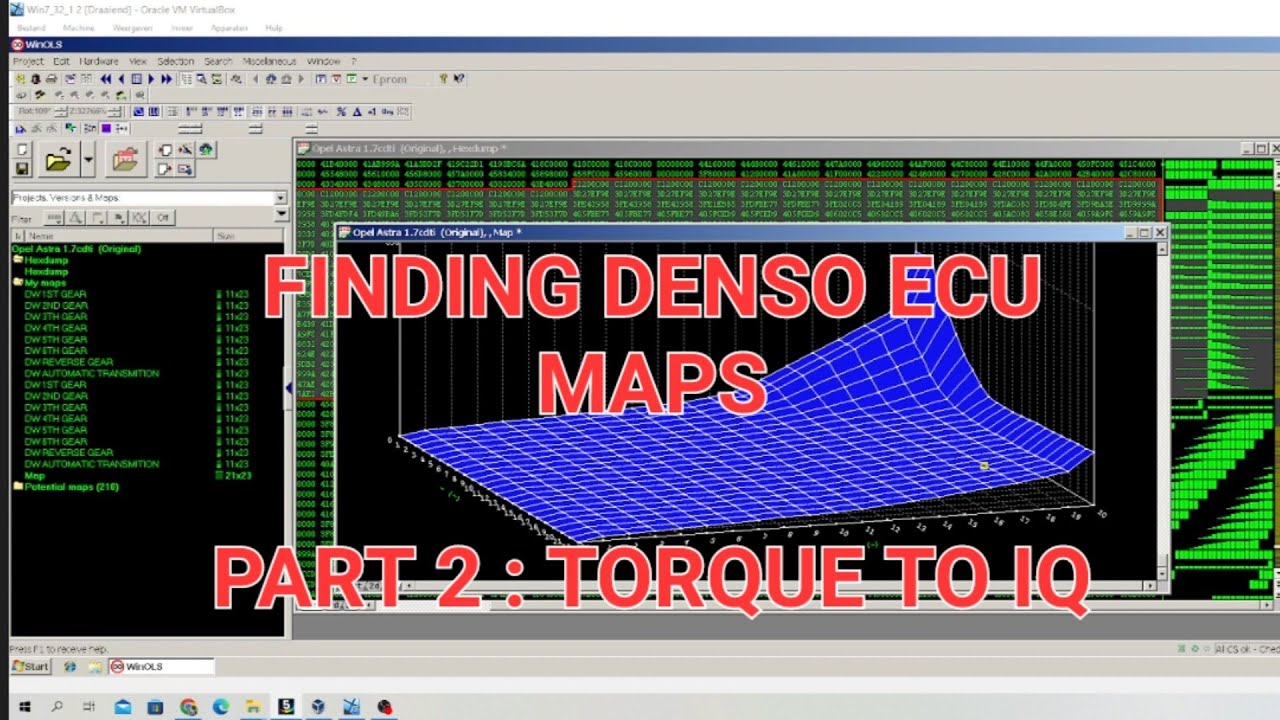
Task: Open the VirtualBox Machine menu
Action: click(x=78, y=28)
